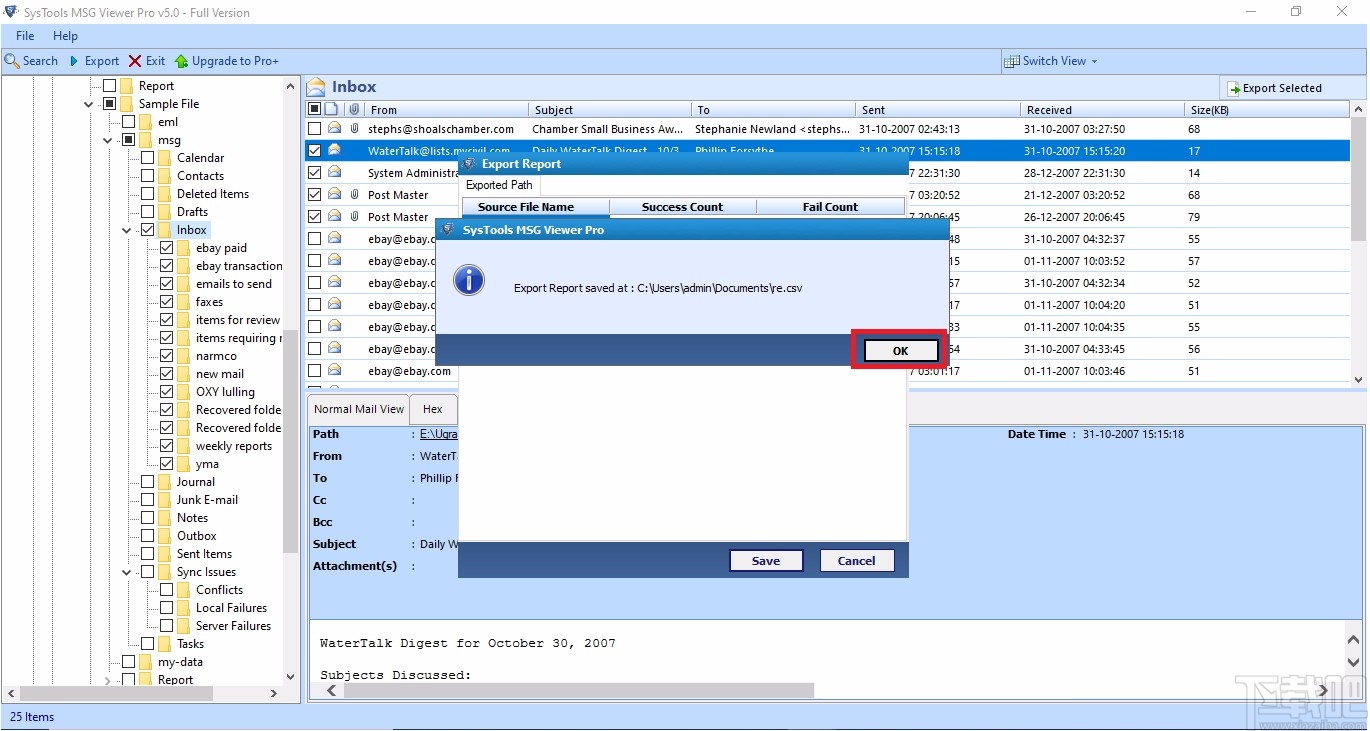Click the attachment paperclip column header icon
Viewport: 1370px width, 731px height.
354,109
